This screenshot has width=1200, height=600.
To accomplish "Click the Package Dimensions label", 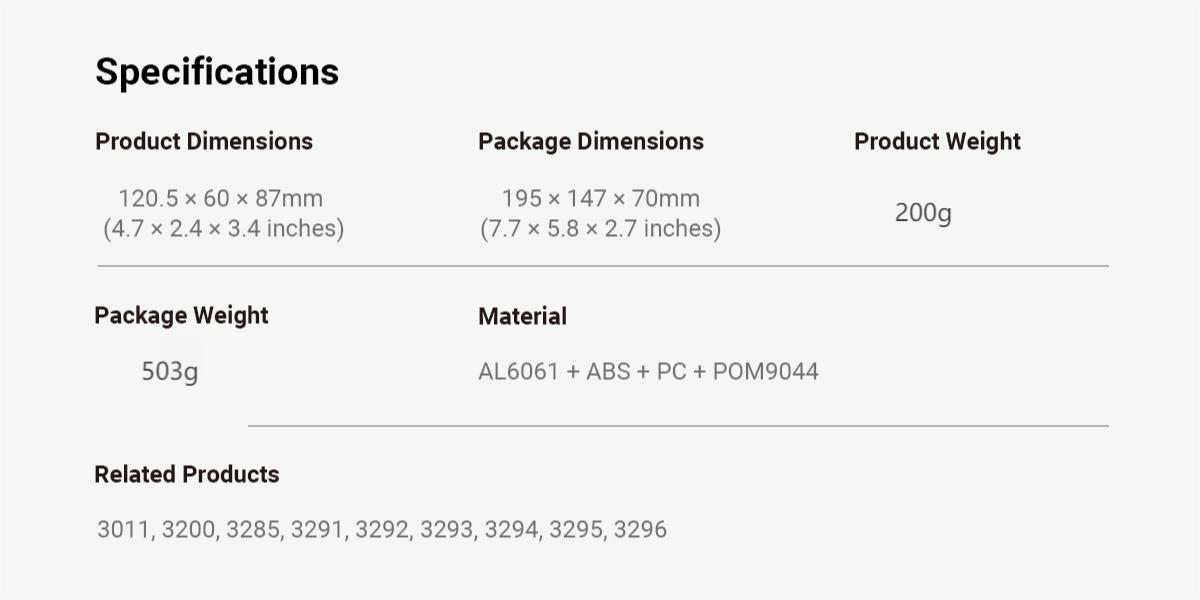I will [591, 142].
